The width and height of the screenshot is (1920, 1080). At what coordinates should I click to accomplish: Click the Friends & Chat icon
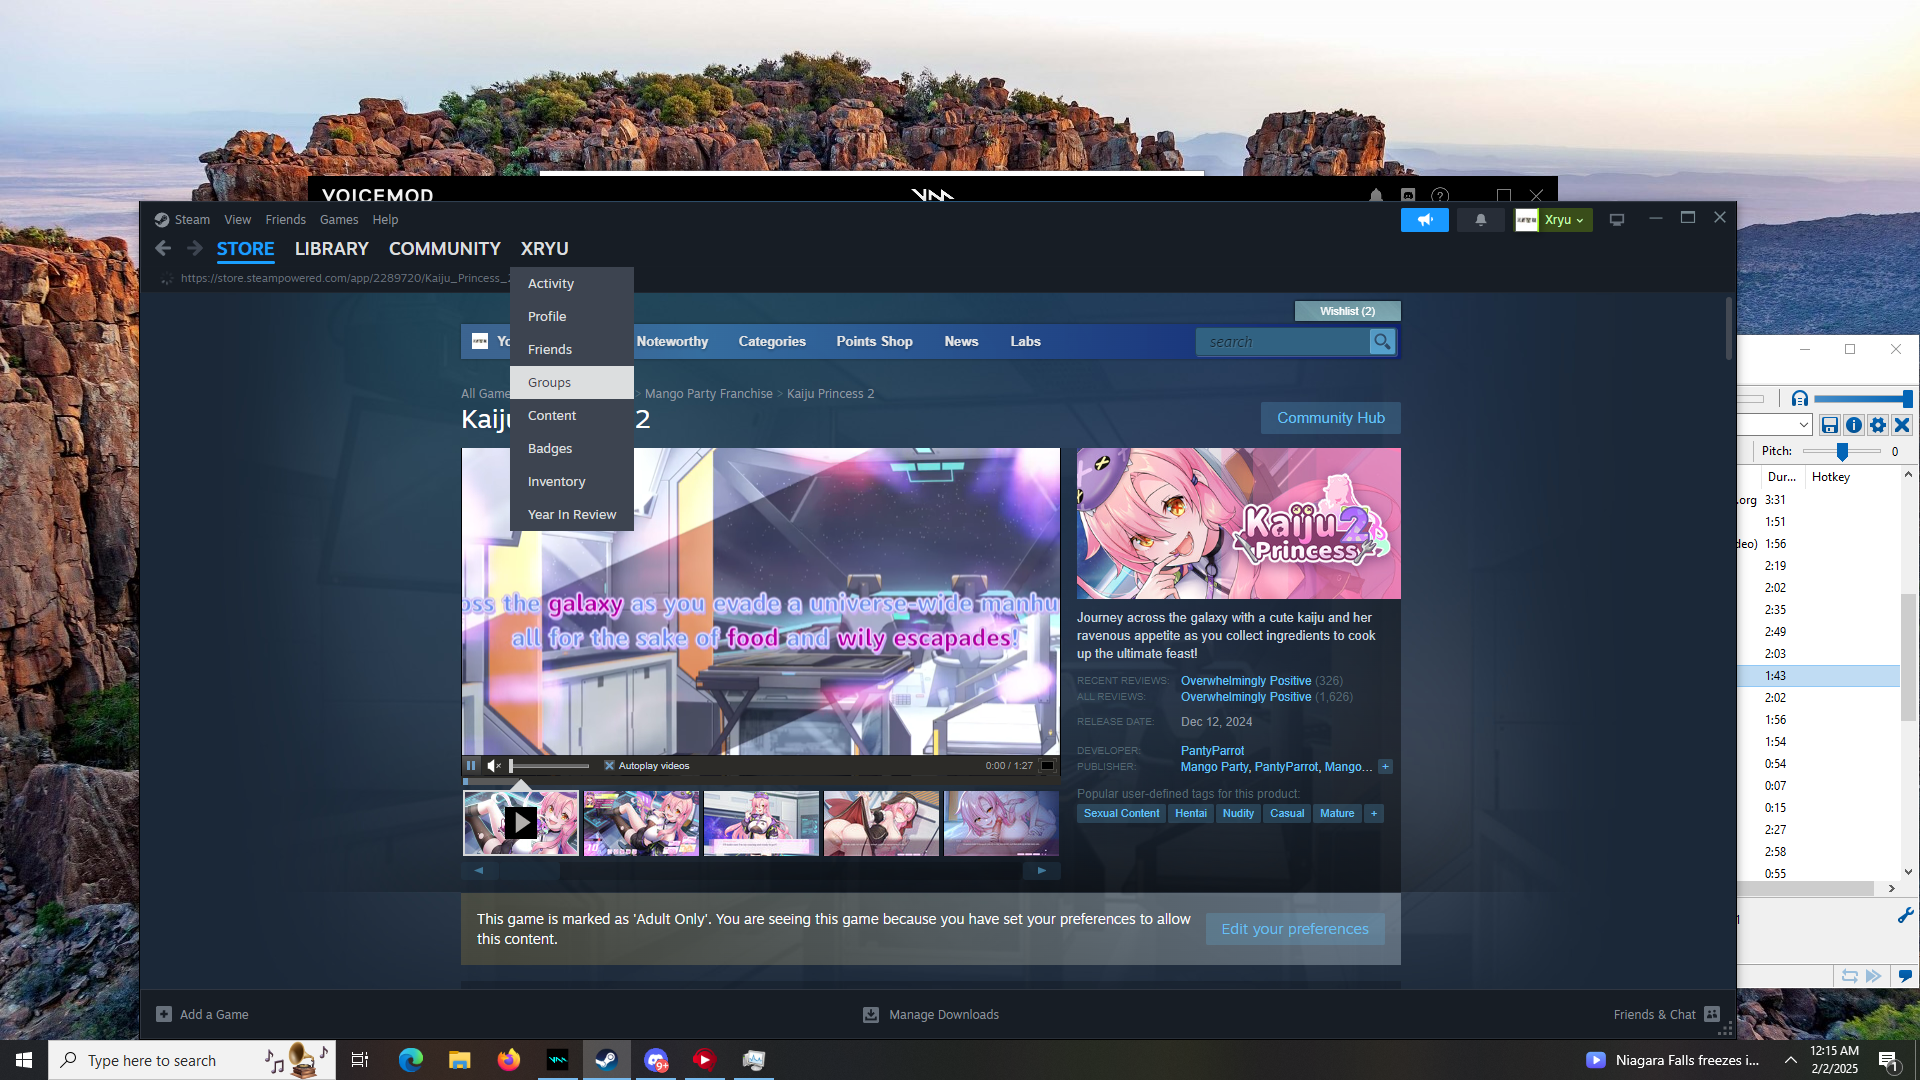coord(1712,1014)
